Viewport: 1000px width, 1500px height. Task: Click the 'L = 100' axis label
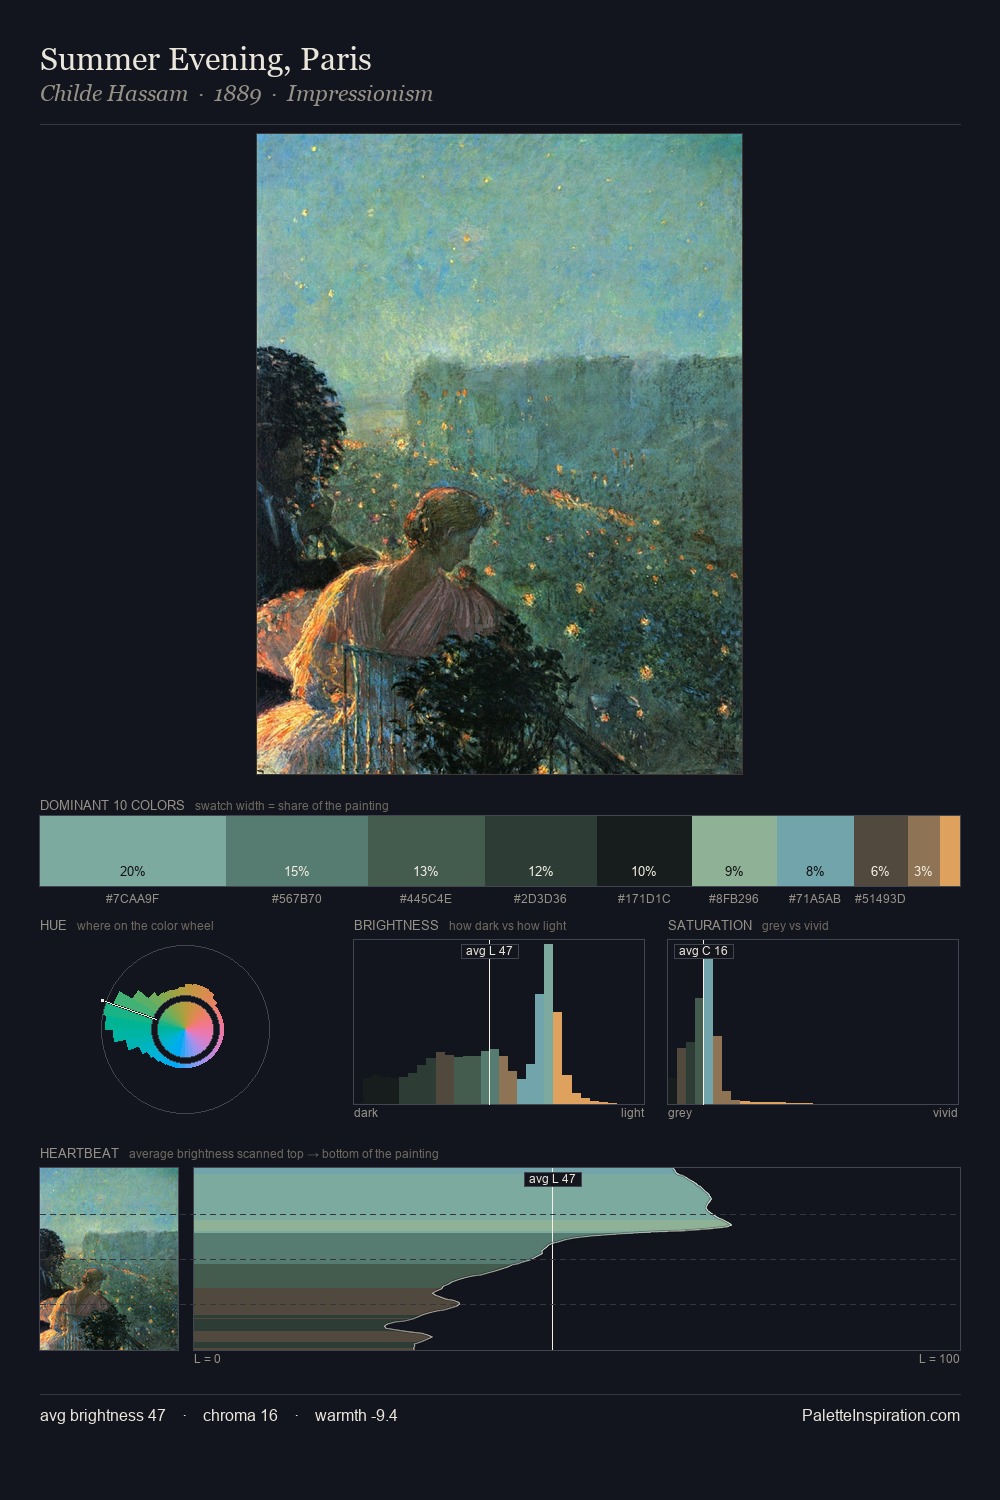939,1359
